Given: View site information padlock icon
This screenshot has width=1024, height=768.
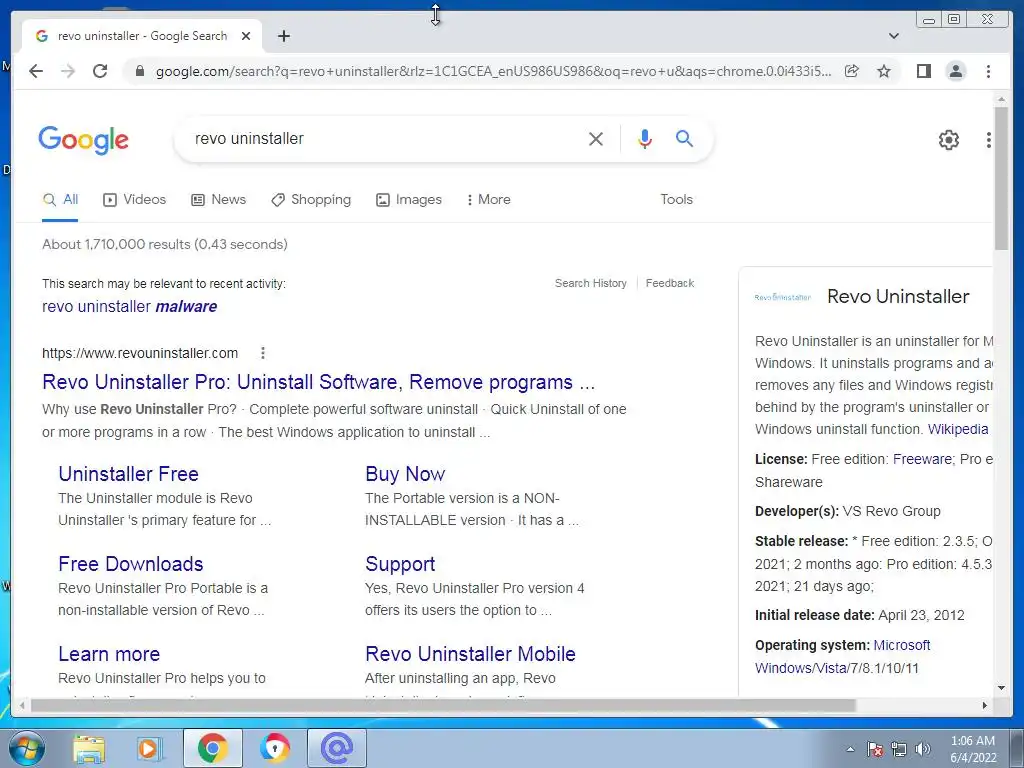Looking at the screenshot, I should (x=139, y=71).
